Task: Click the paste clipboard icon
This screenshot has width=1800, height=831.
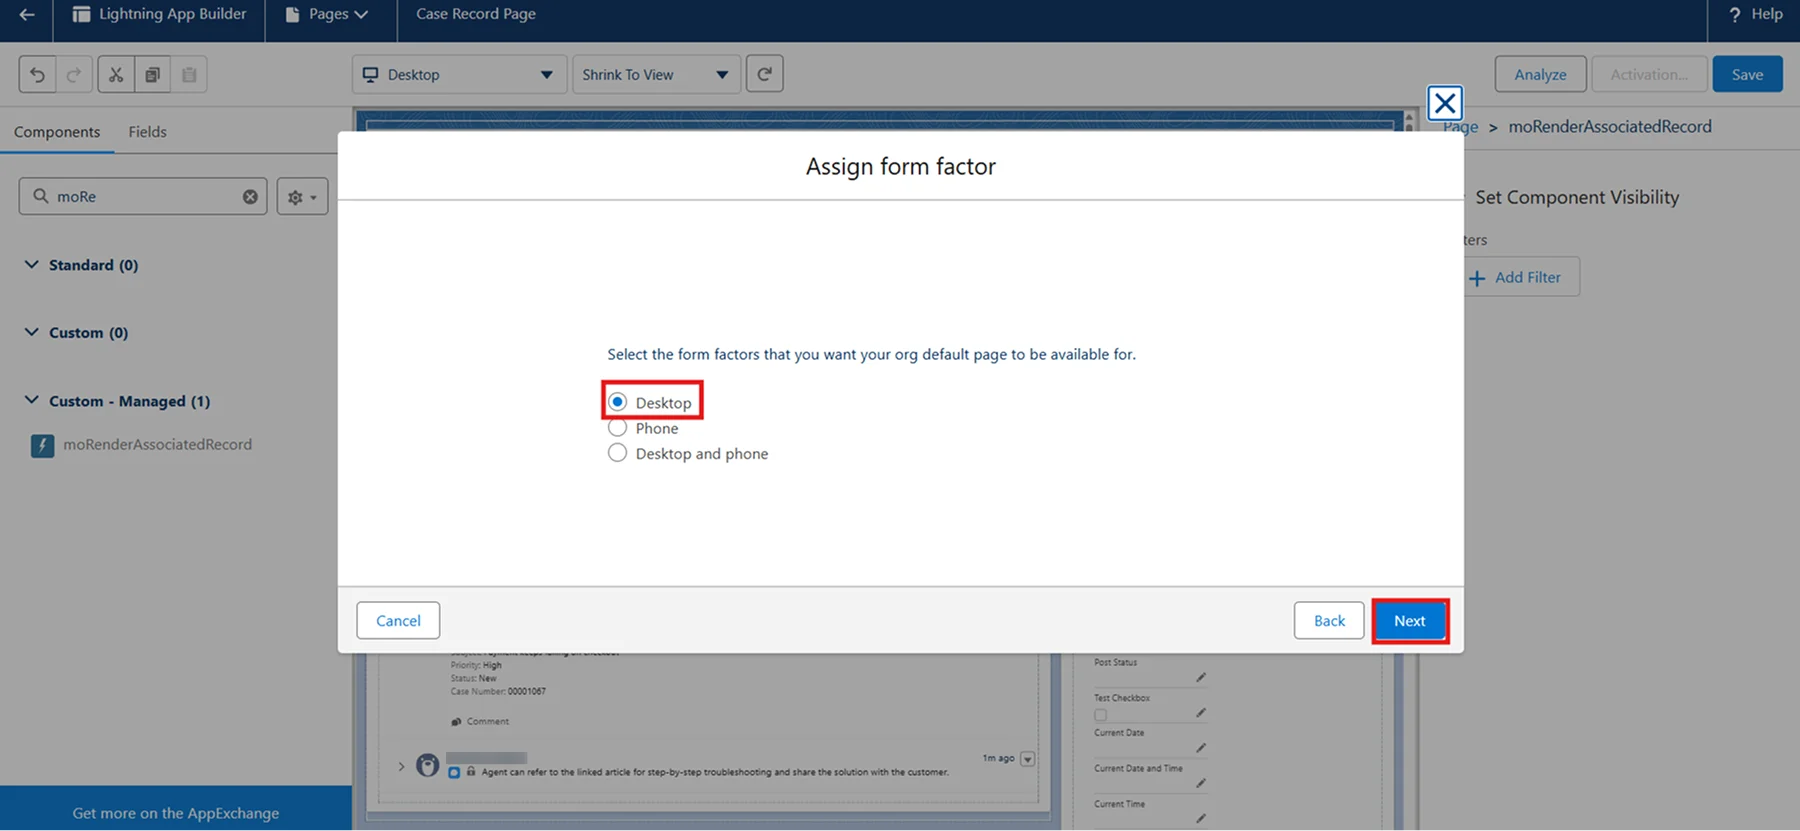Action: [189, 74]
